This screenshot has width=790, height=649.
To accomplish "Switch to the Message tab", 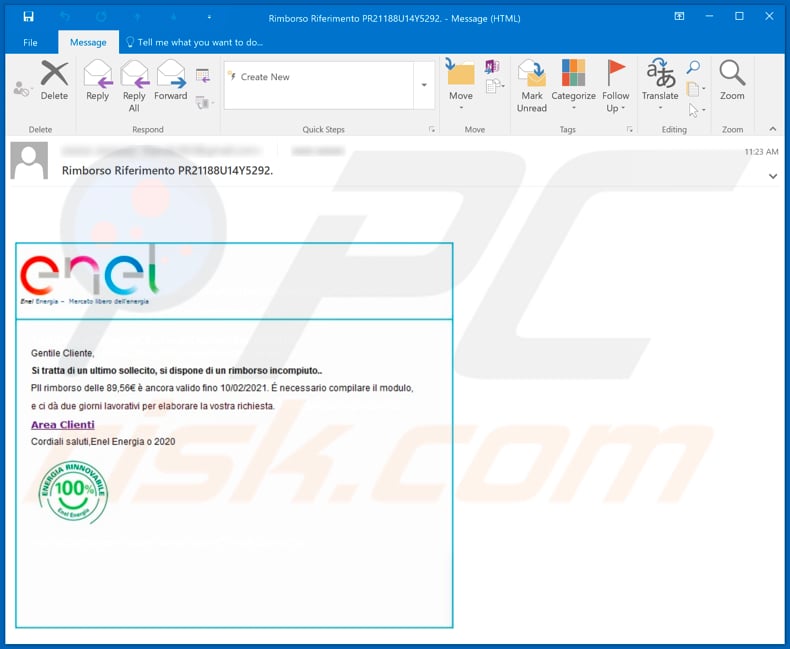I will (88, 42).
